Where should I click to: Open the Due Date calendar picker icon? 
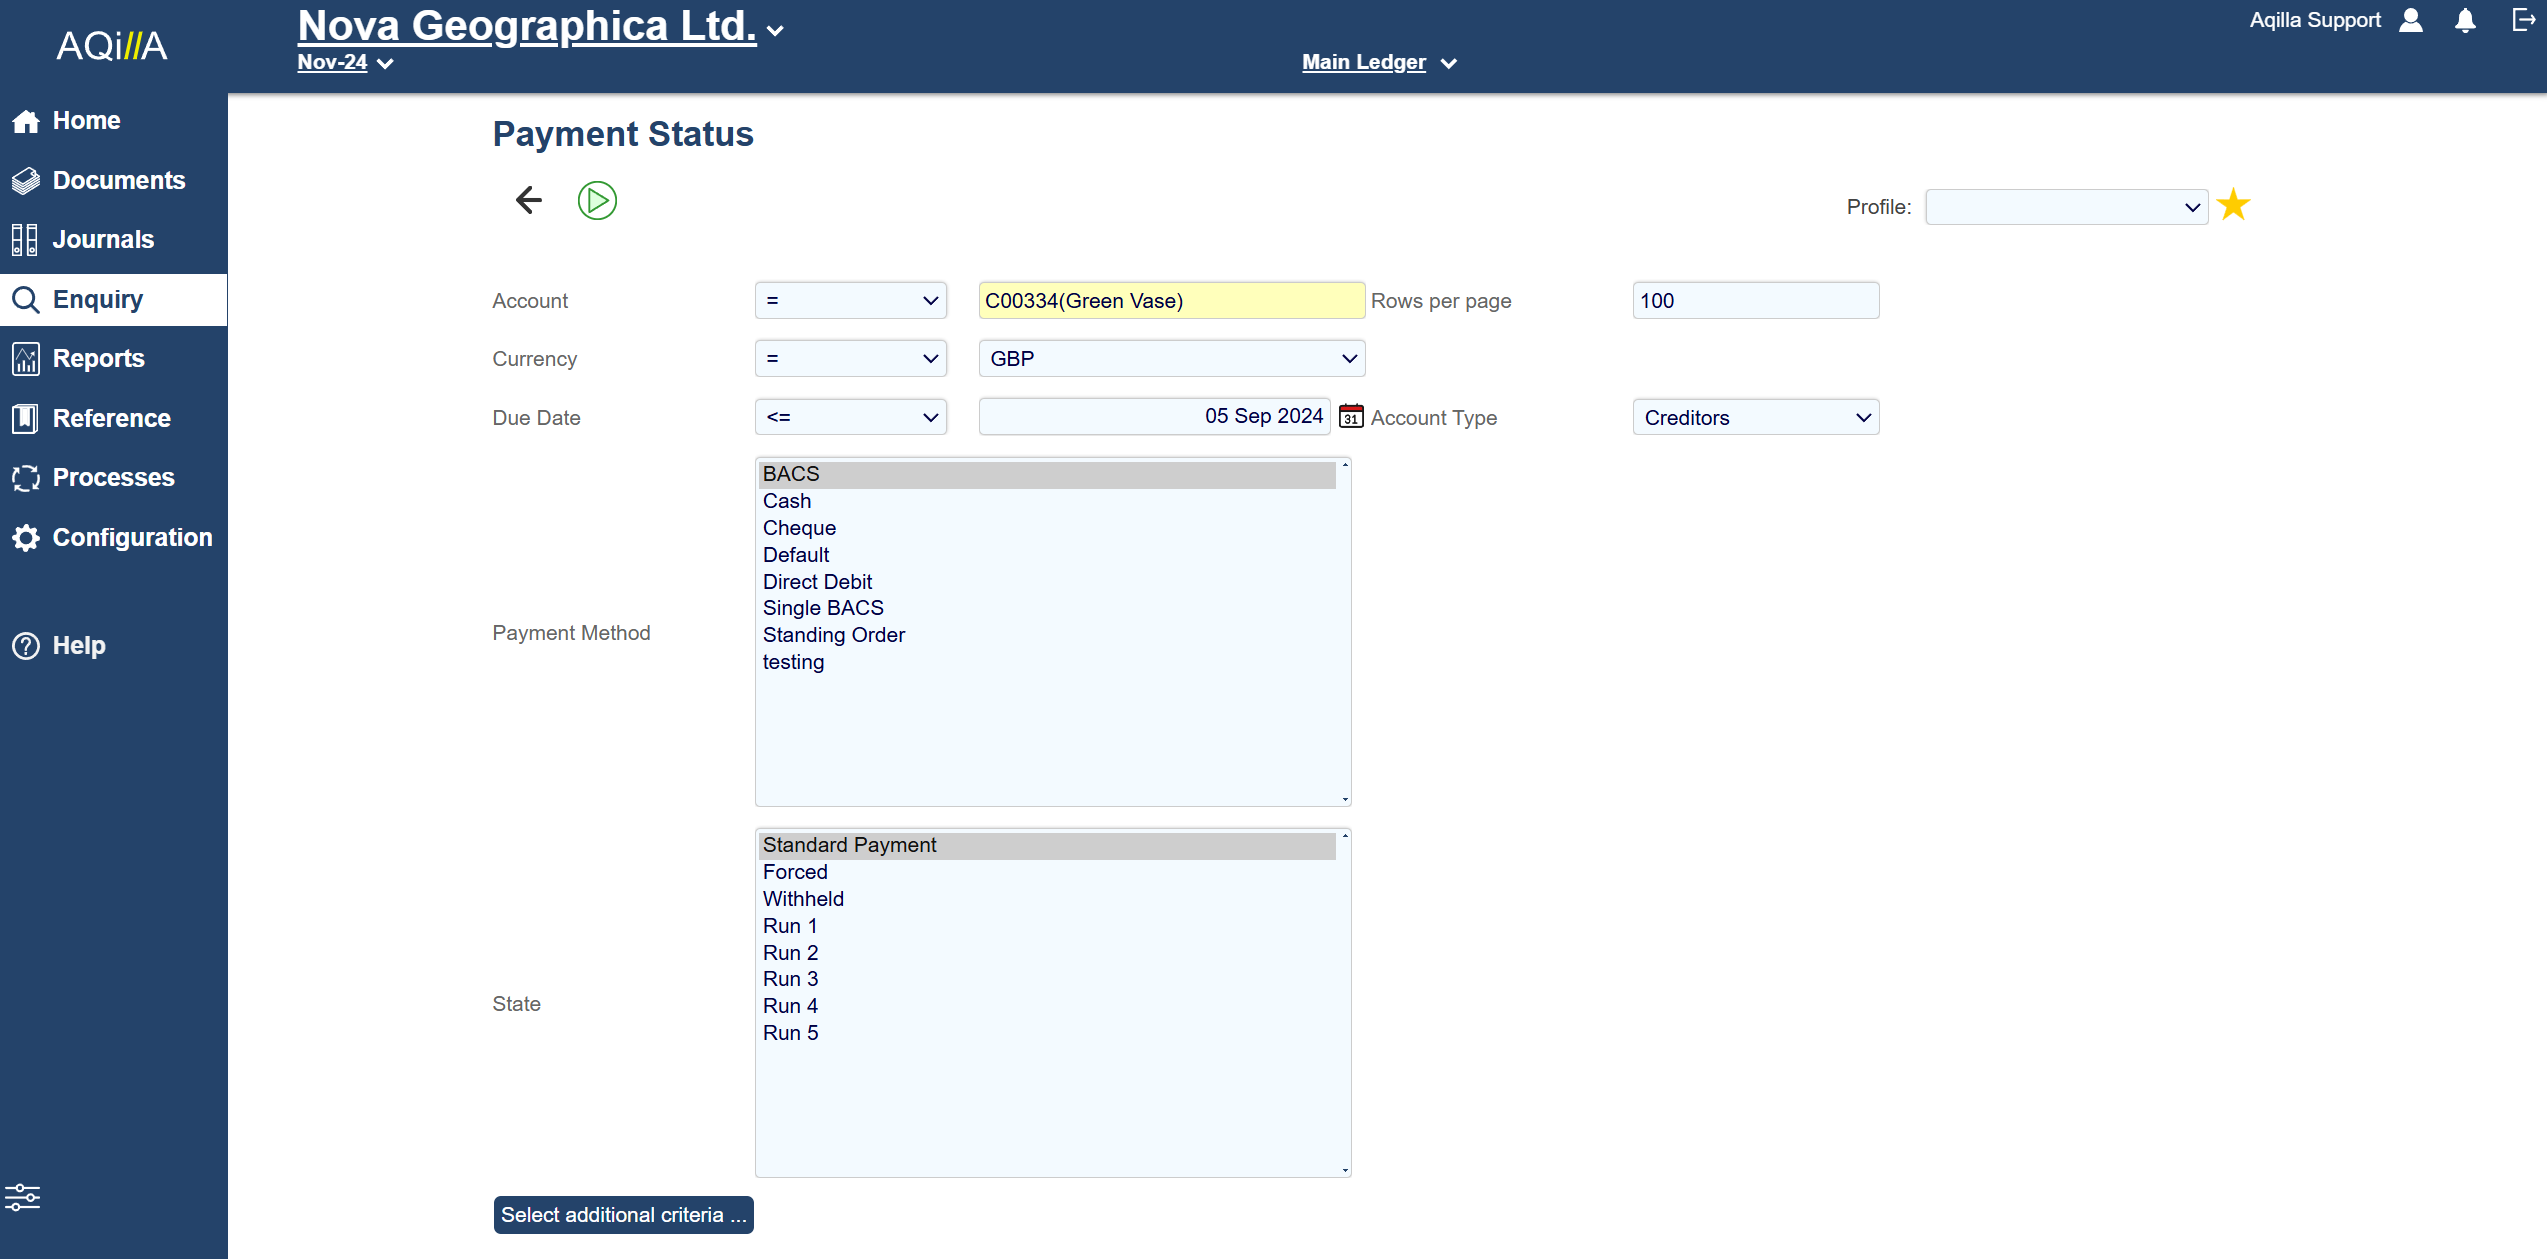(1350, 416)
